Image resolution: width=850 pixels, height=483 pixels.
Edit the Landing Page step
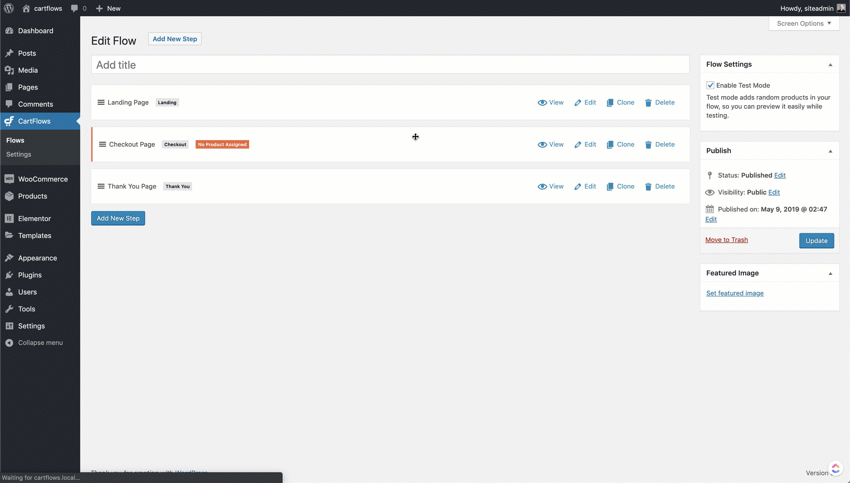tap(585, 102)
